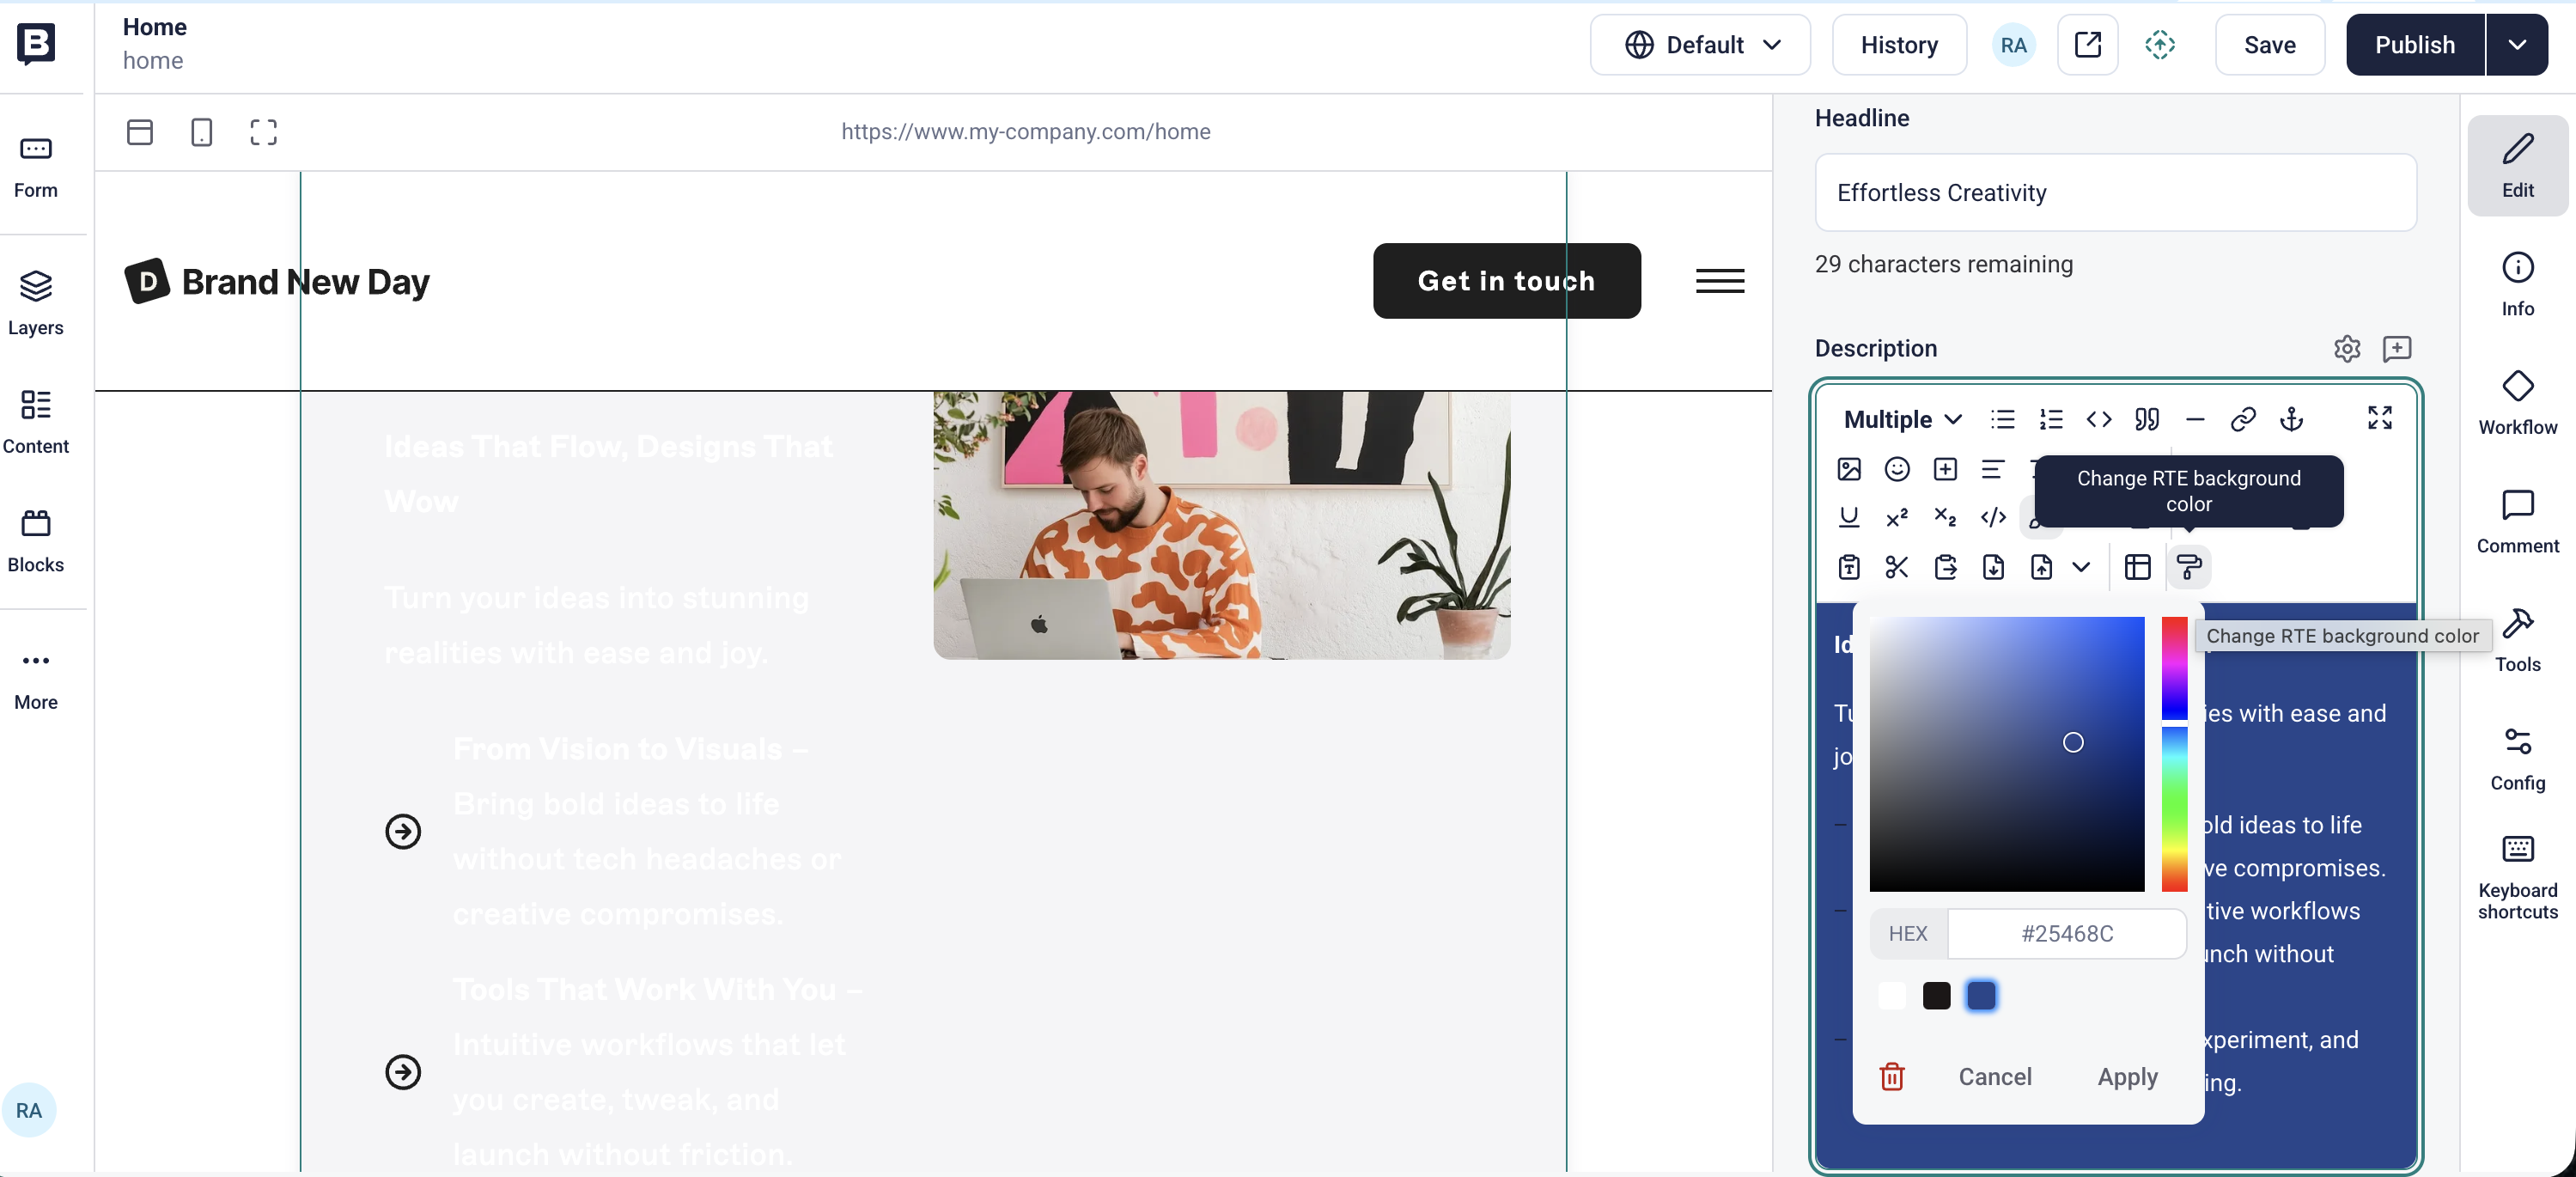The image size is (2576, 1177).
Task: Toggle numbered list formatting
Action: (x=2050, y=419)
